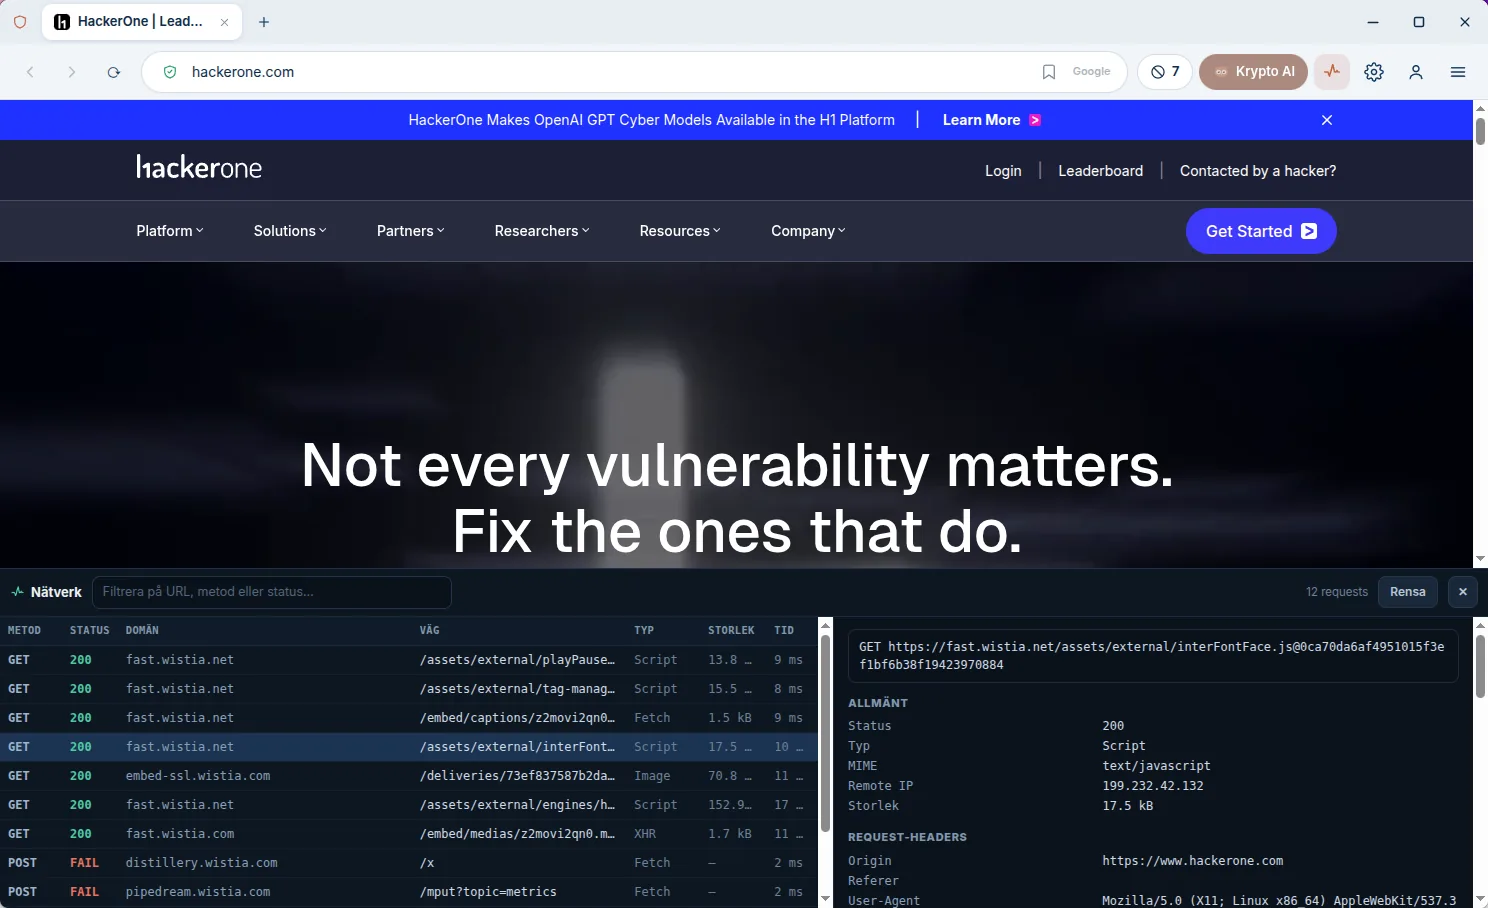Click the '12 requests' counter
The image size is (1488, 908).
(x=1337, y=592)
